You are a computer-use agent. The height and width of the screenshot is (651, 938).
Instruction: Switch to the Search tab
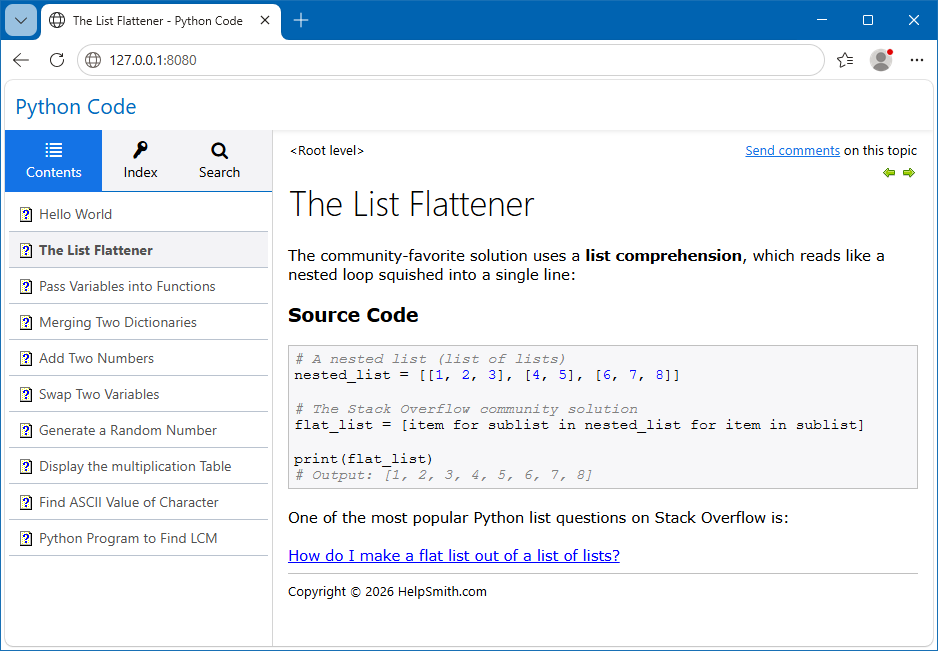click(220, 160)
